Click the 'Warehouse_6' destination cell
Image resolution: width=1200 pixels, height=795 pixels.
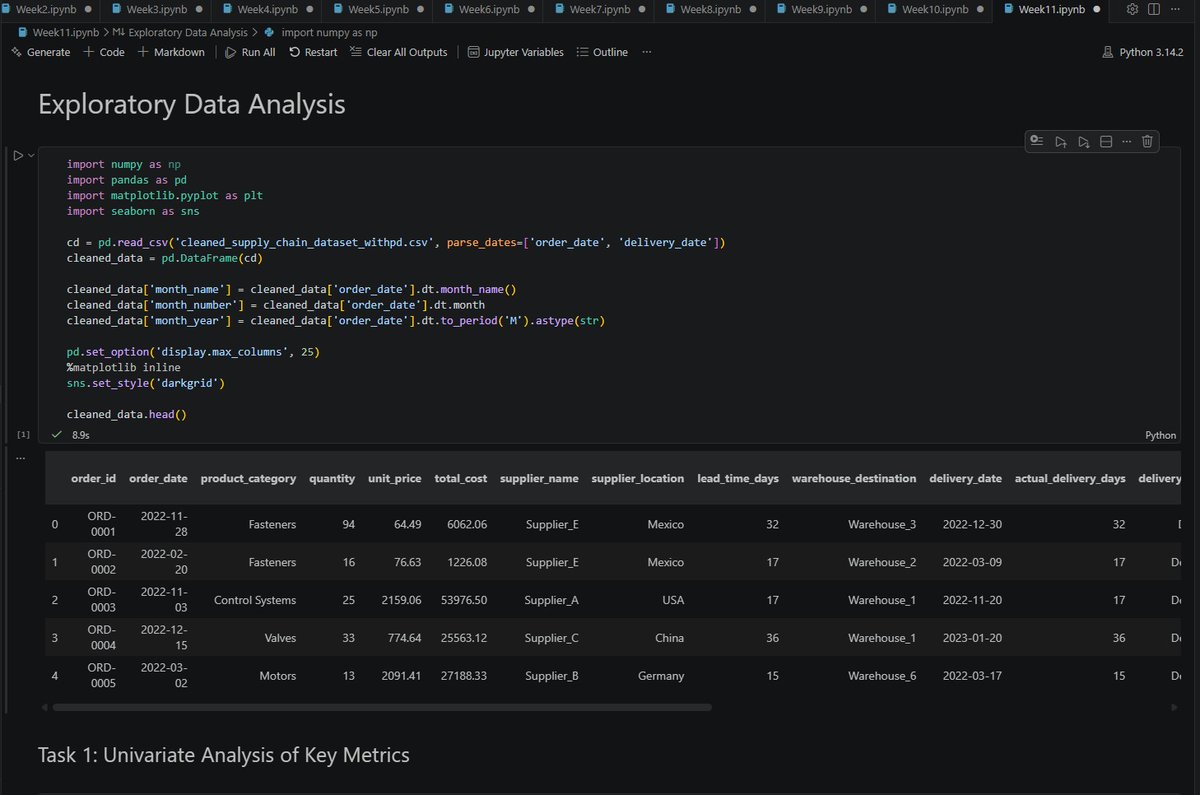882,676
